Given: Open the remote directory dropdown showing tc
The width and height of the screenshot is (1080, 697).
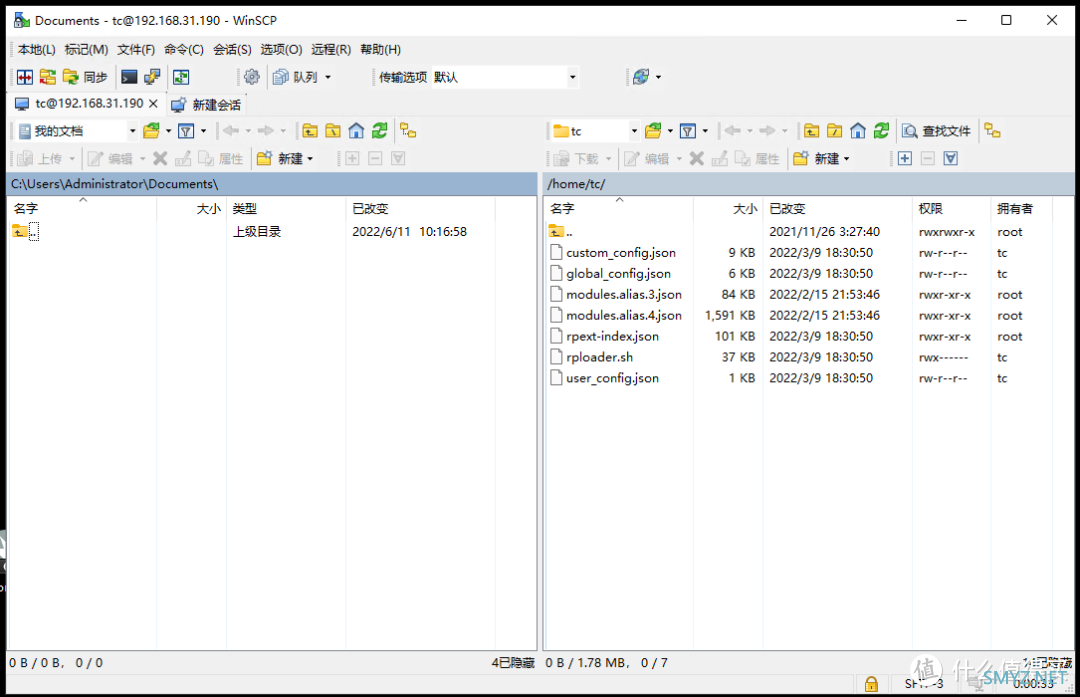Looking at the screenshot, I should point(595,131).
